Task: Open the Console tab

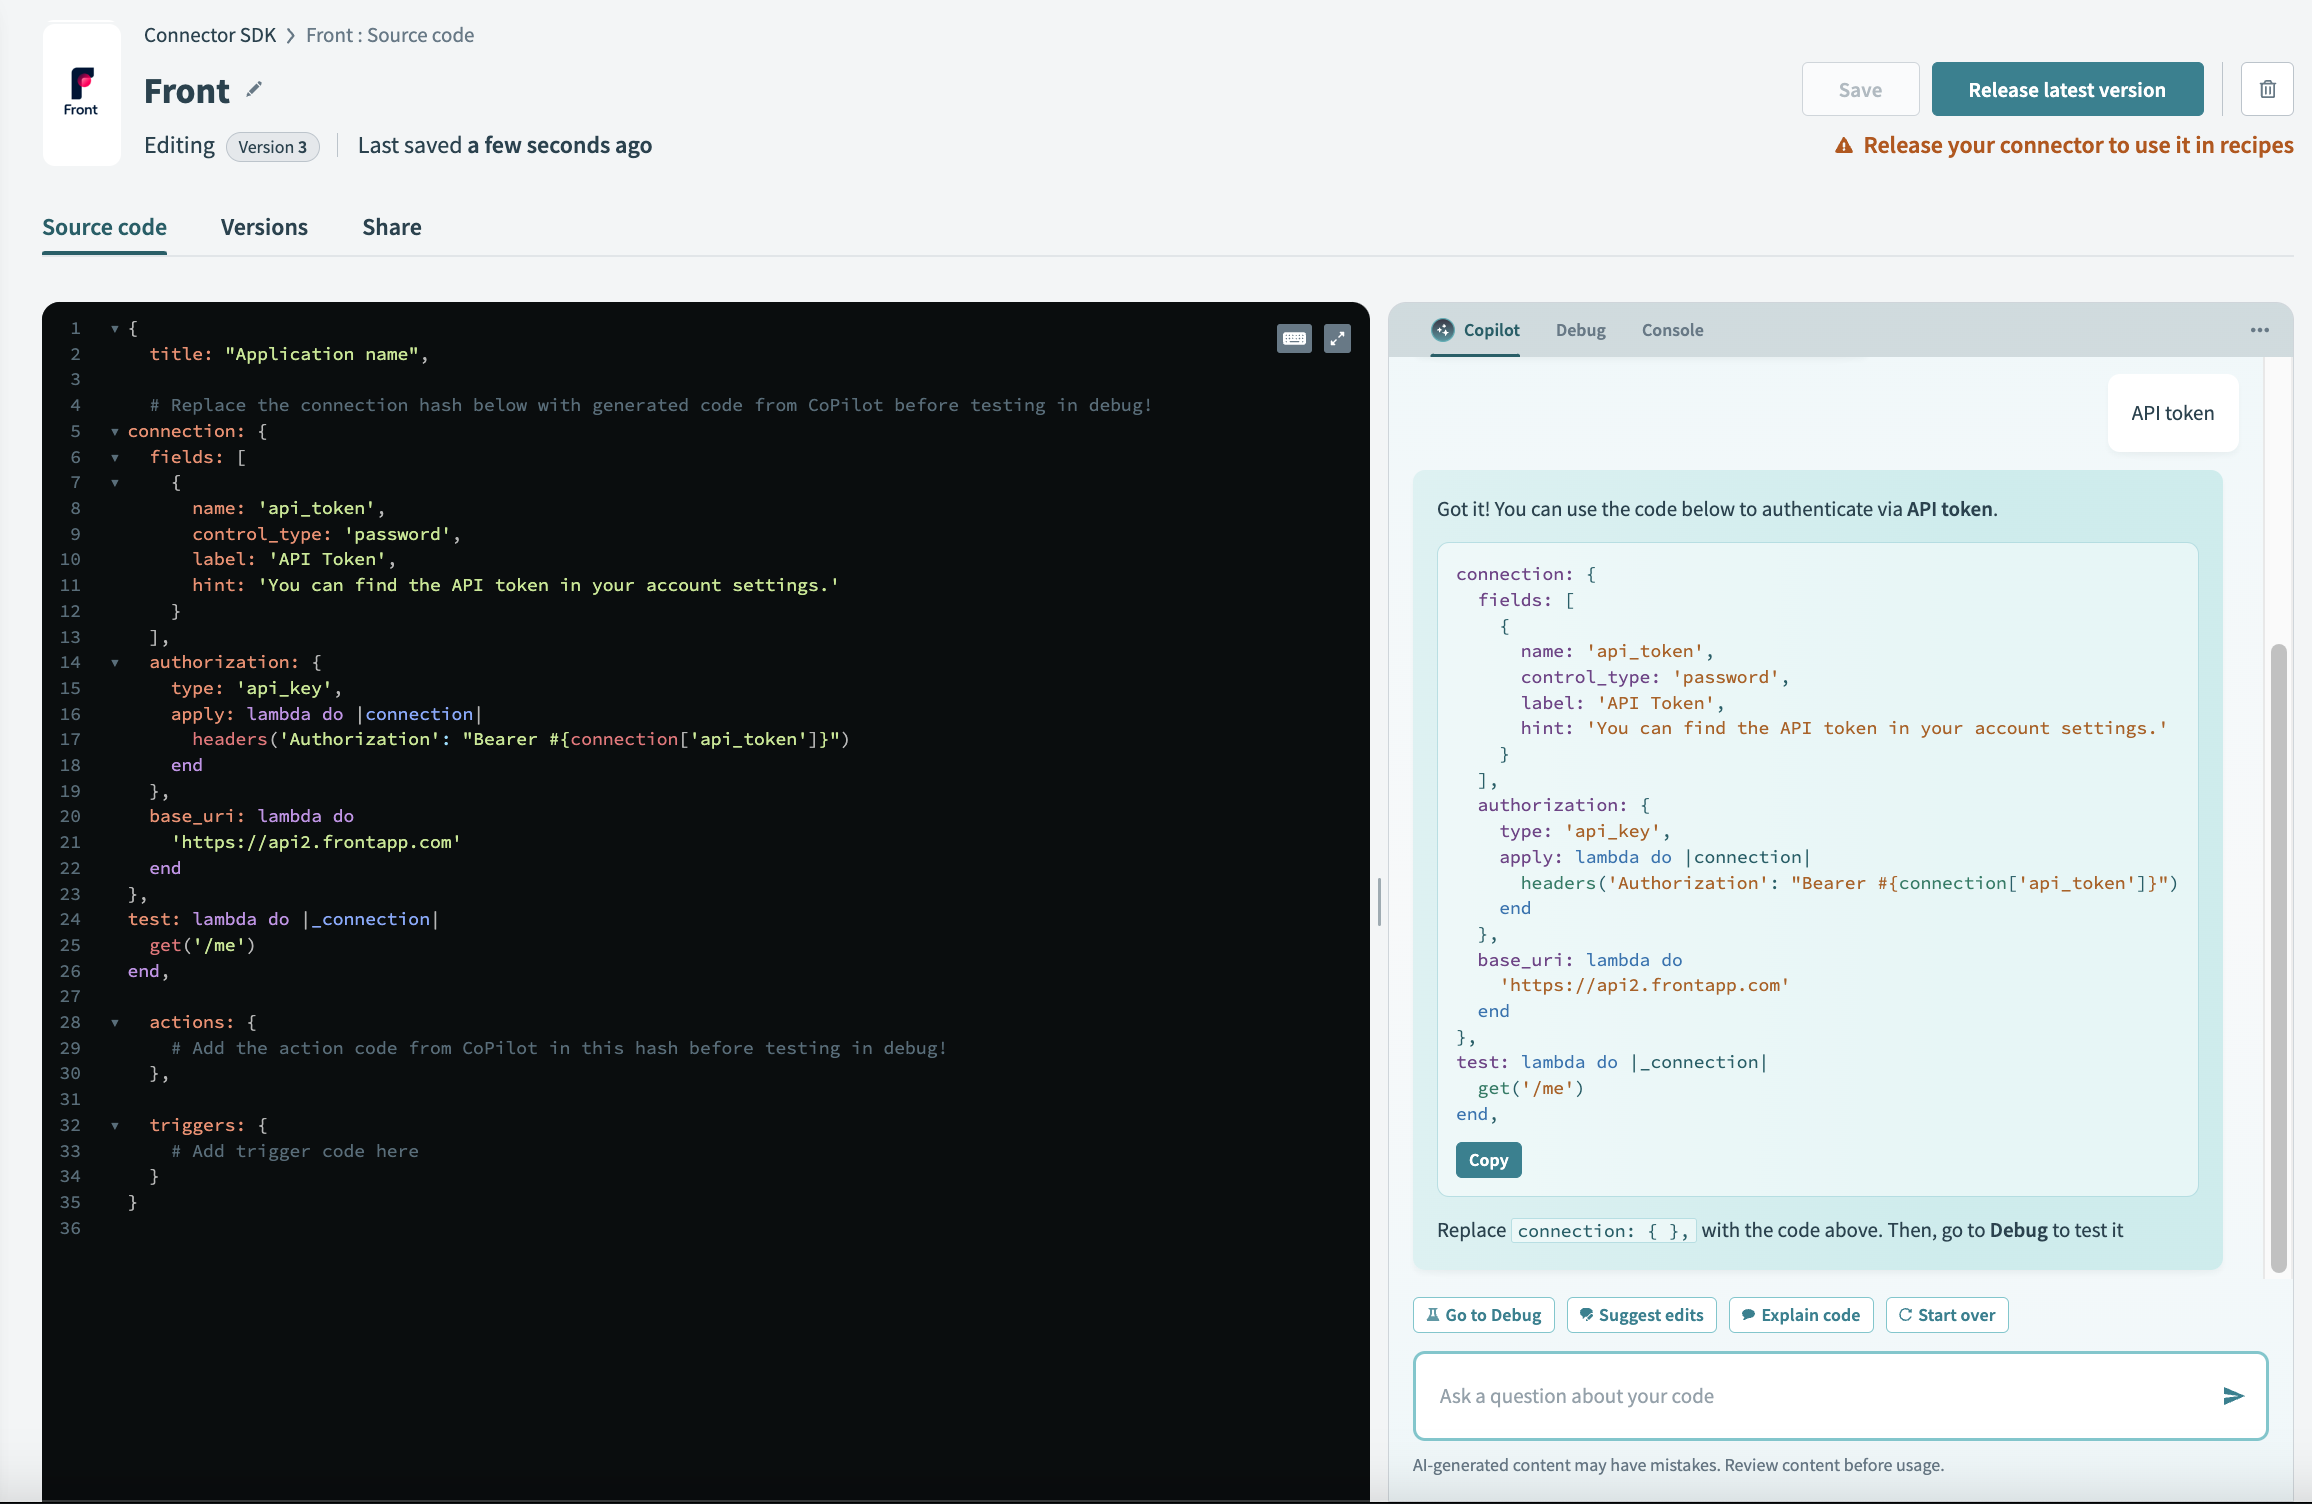Action: 1672,330
